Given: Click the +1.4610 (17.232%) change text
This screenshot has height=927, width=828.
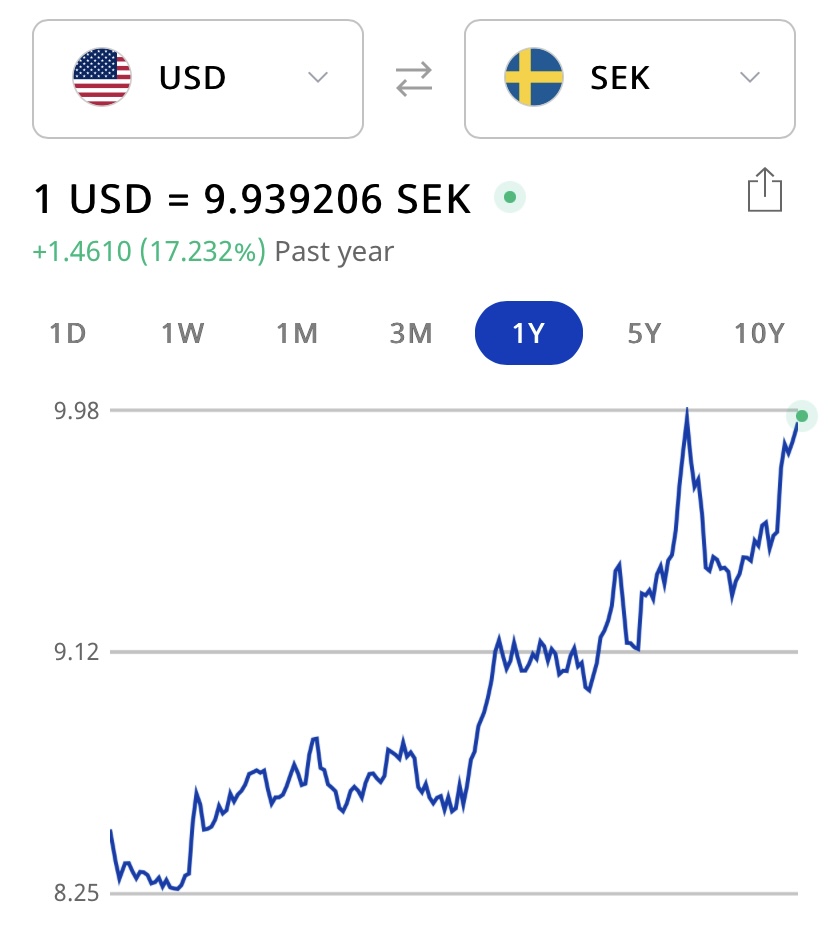Looking at the screenshot, I should tap(150, 252).
